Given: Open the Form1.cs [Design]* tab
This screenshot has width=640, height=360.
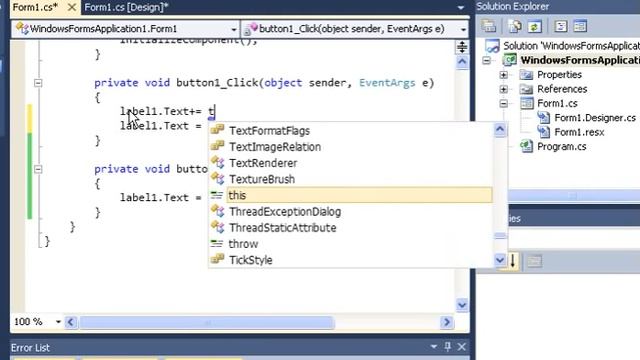Looking at the screenshot, I should coord(126,7).
